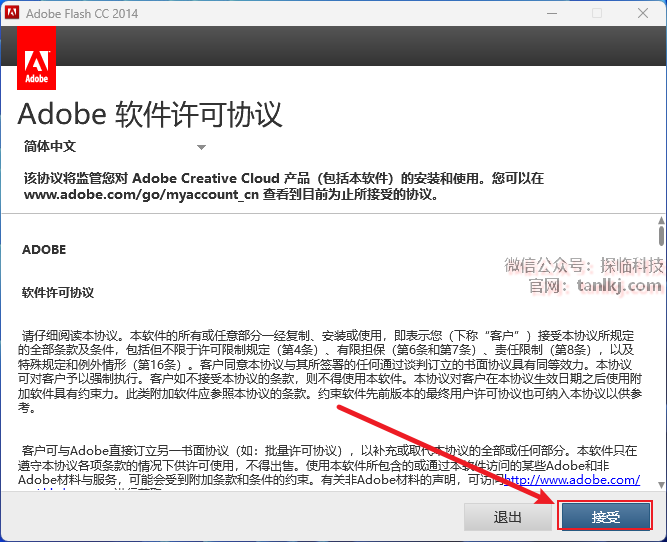Accept the license with the 接受 button
The width and height of the screenshot is (667, 542).
(x=605, y=517)
